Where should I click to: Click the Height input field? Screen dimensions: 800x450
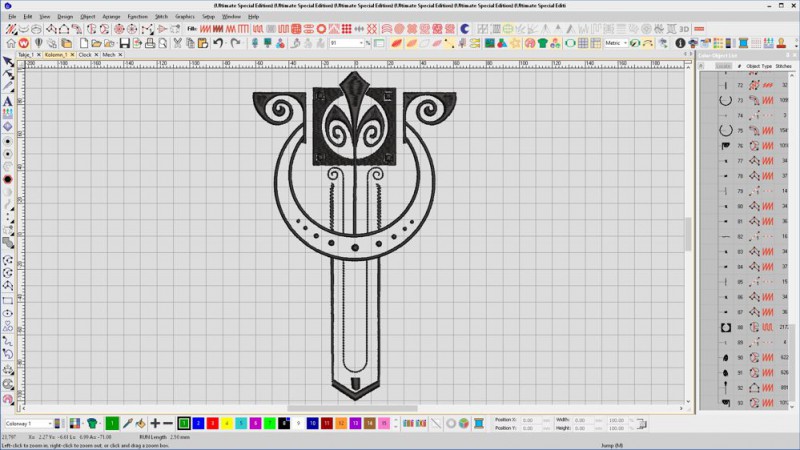(584, 428)
